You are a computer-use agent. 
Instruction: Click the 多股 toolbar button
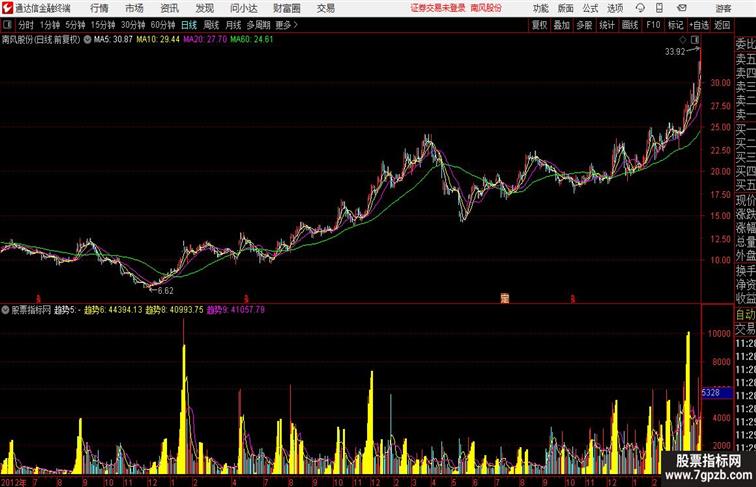584,25
